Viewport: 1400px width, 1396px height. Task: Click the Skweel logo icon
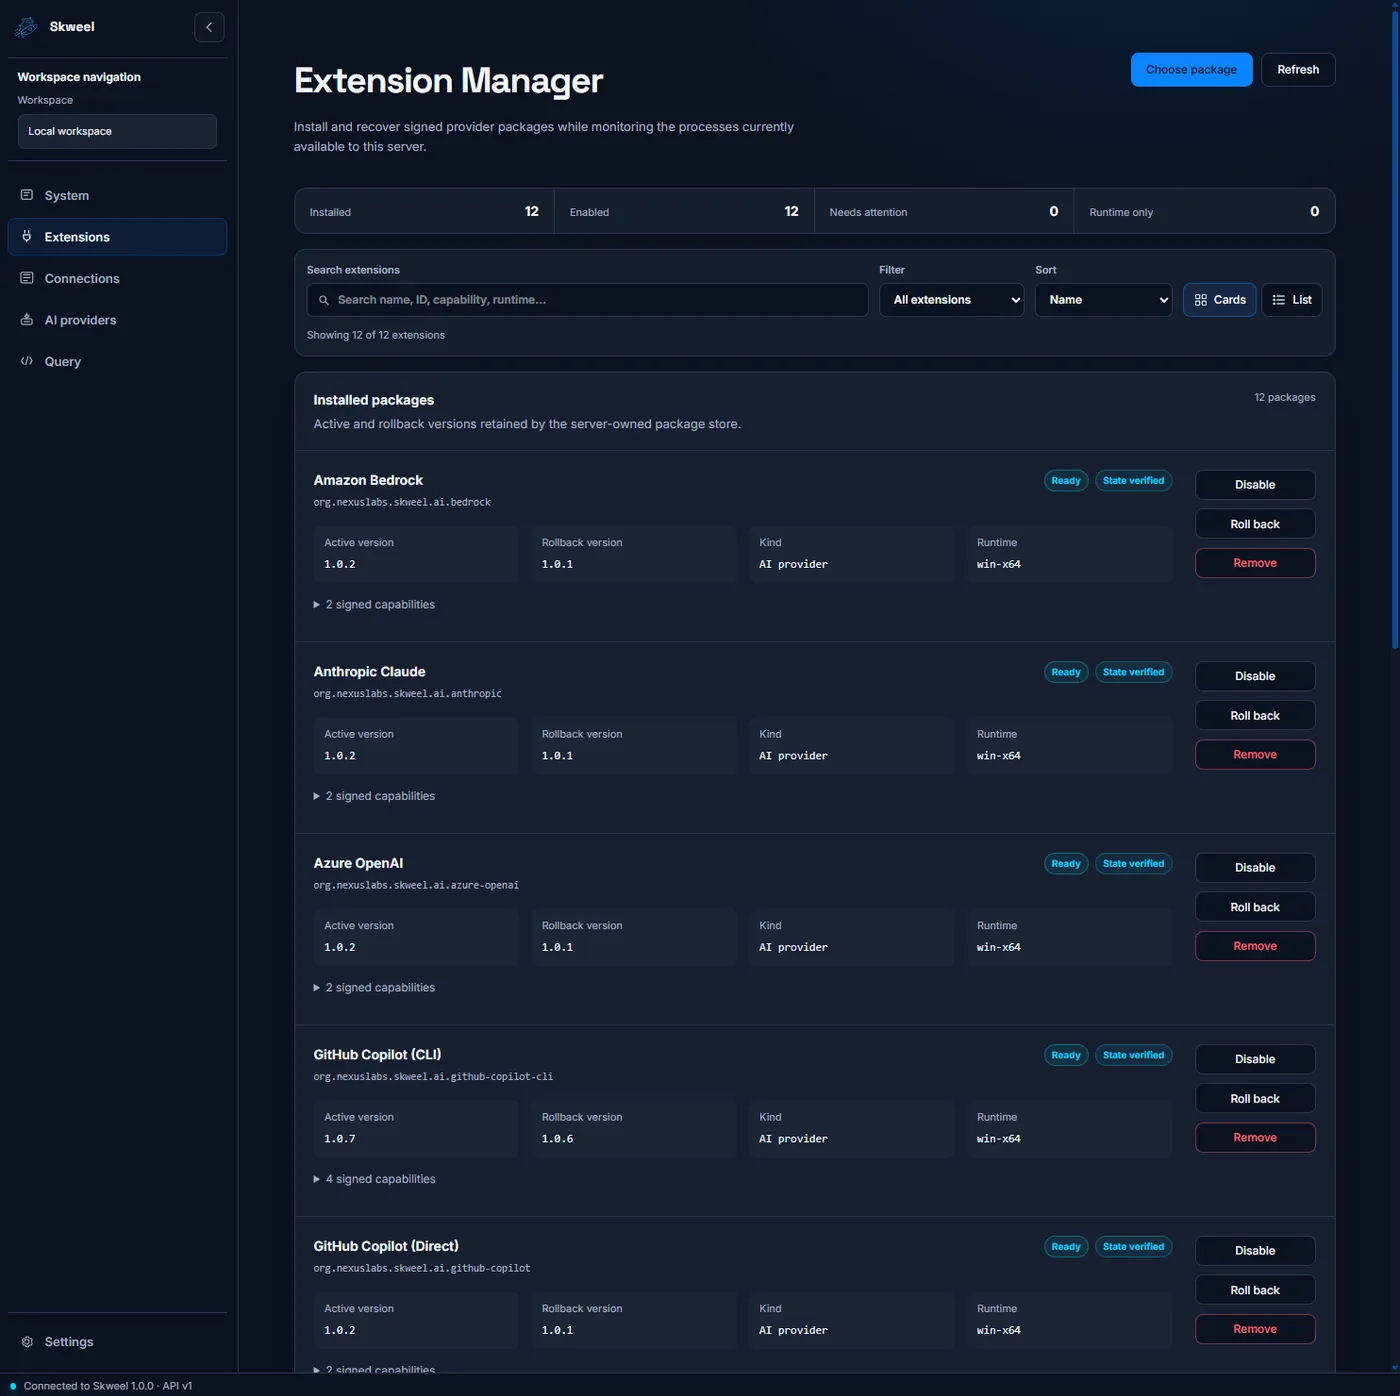pos(26,27)
